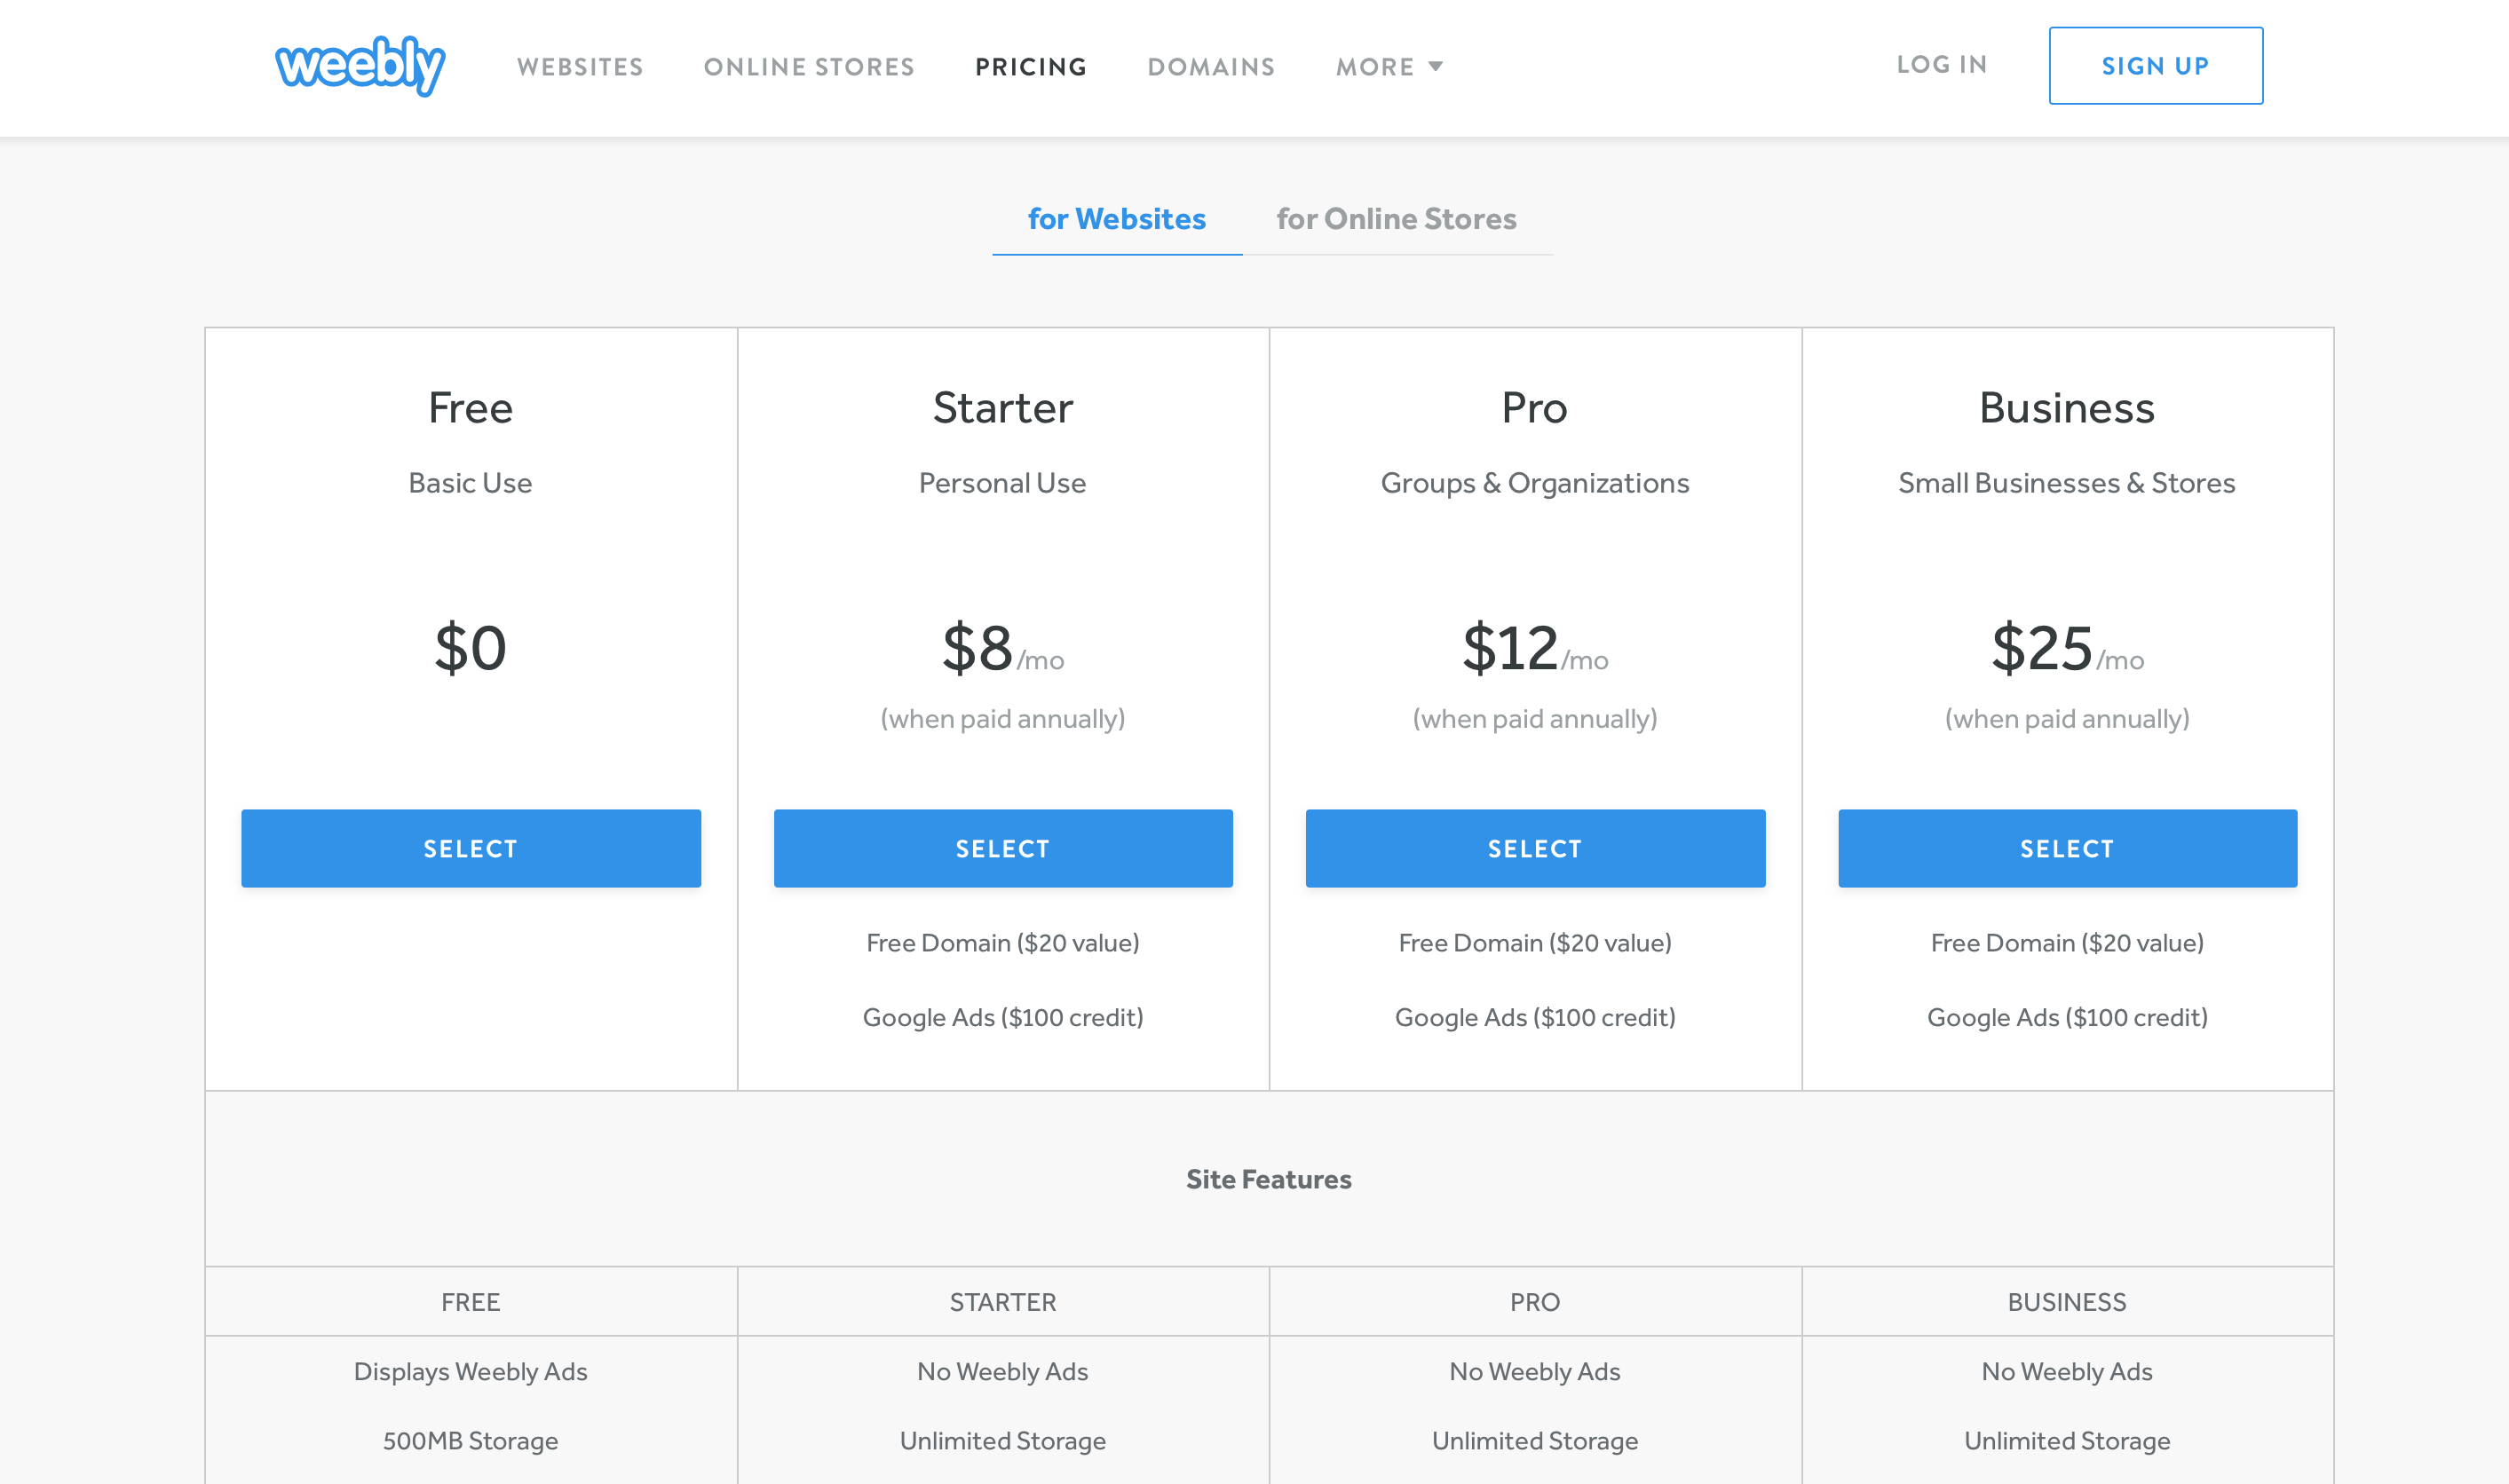Click Business's Google Ads ($100 credit) text
Viewport: 2509px width, 1484px height.
click(2067, 1018)
